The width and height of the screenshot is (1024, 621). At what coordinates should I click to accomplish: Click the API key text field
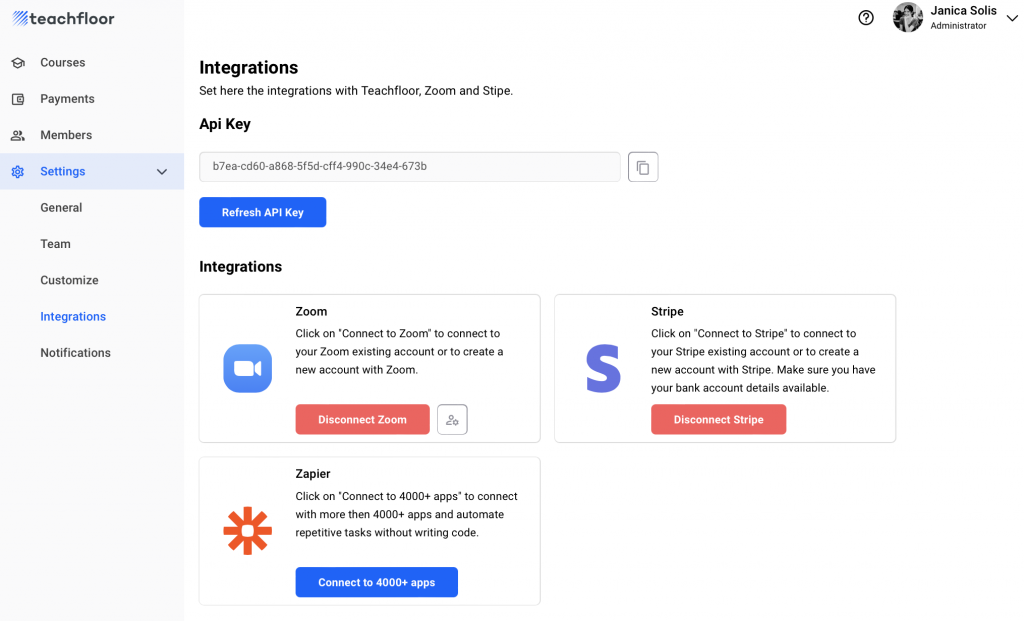pos(410,167)
